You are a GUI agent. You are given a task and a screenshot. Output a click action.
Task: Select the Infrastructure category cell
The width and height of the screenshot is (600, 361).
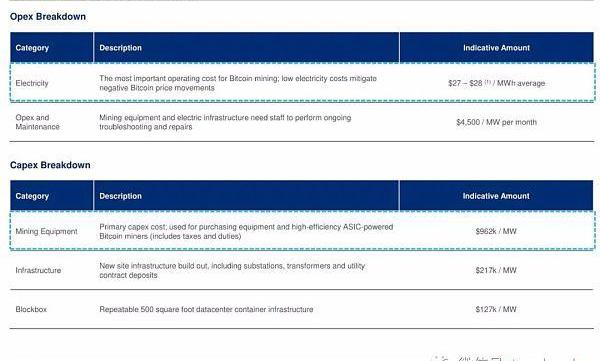[38, 270]
